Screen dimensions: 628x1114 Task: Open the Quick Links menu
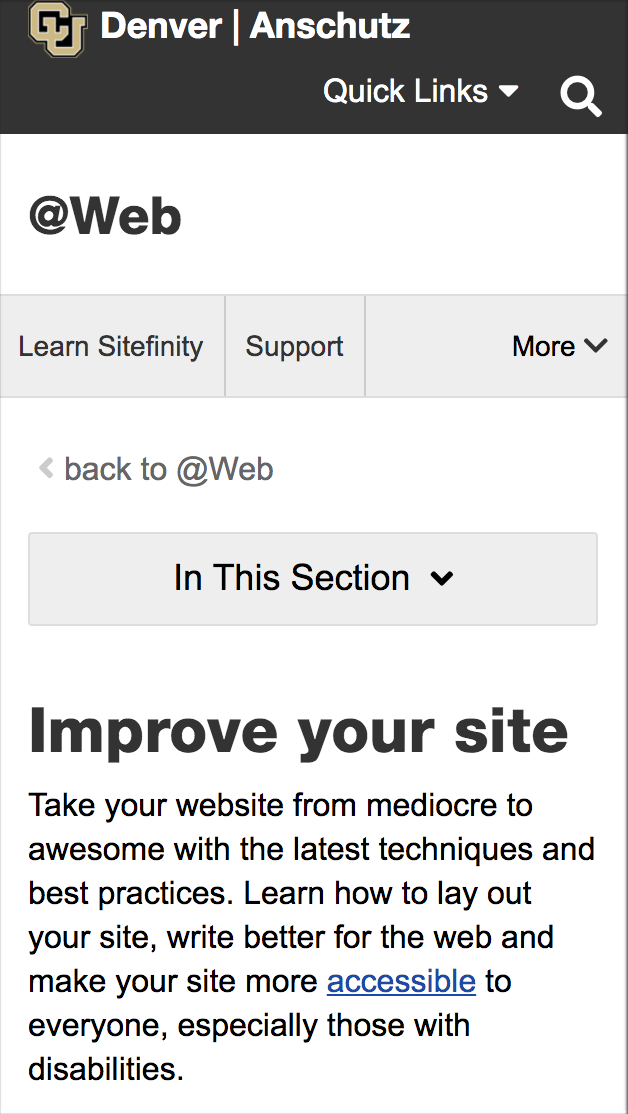(x=404, y=90)
